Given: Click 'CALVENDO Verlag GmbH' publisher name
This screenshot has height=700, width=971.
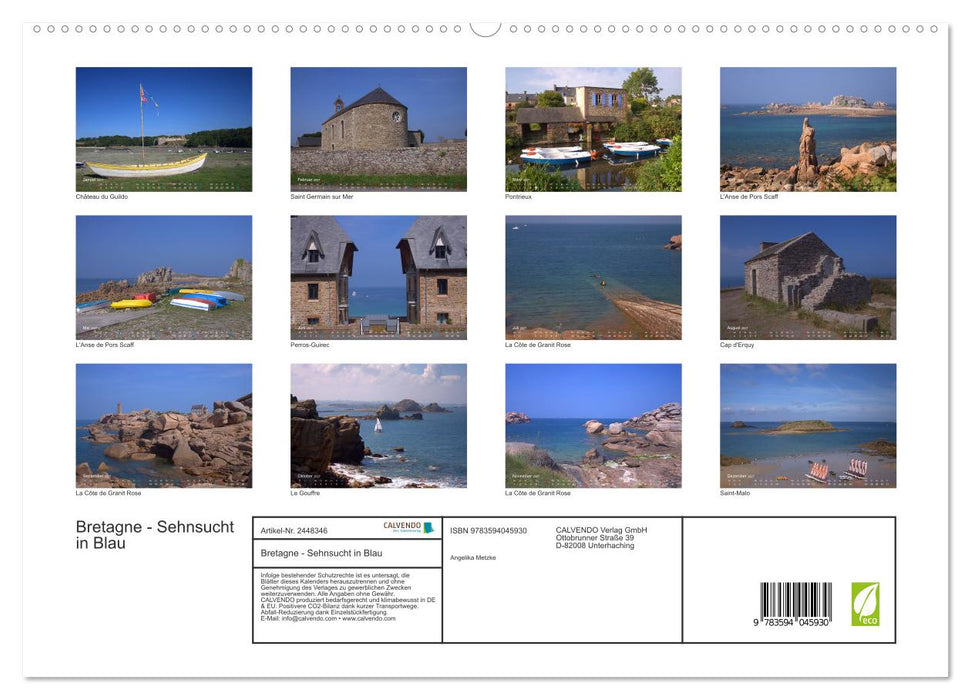Looking at the screenshot, I should pos(601,530).
